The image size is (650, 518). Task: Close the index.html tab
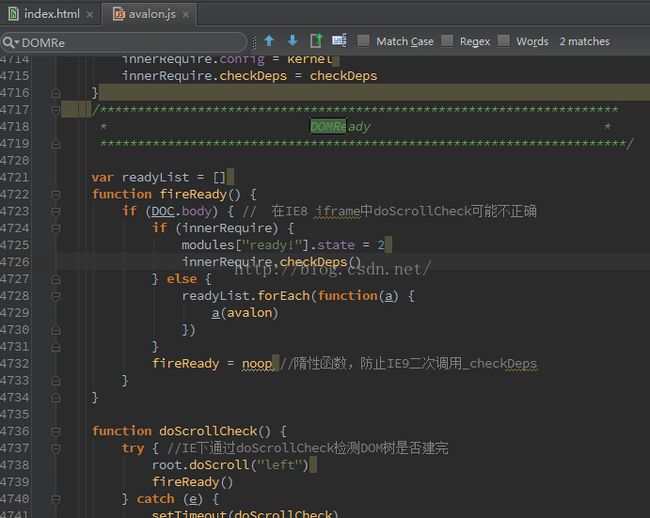[x=90, y=15]
